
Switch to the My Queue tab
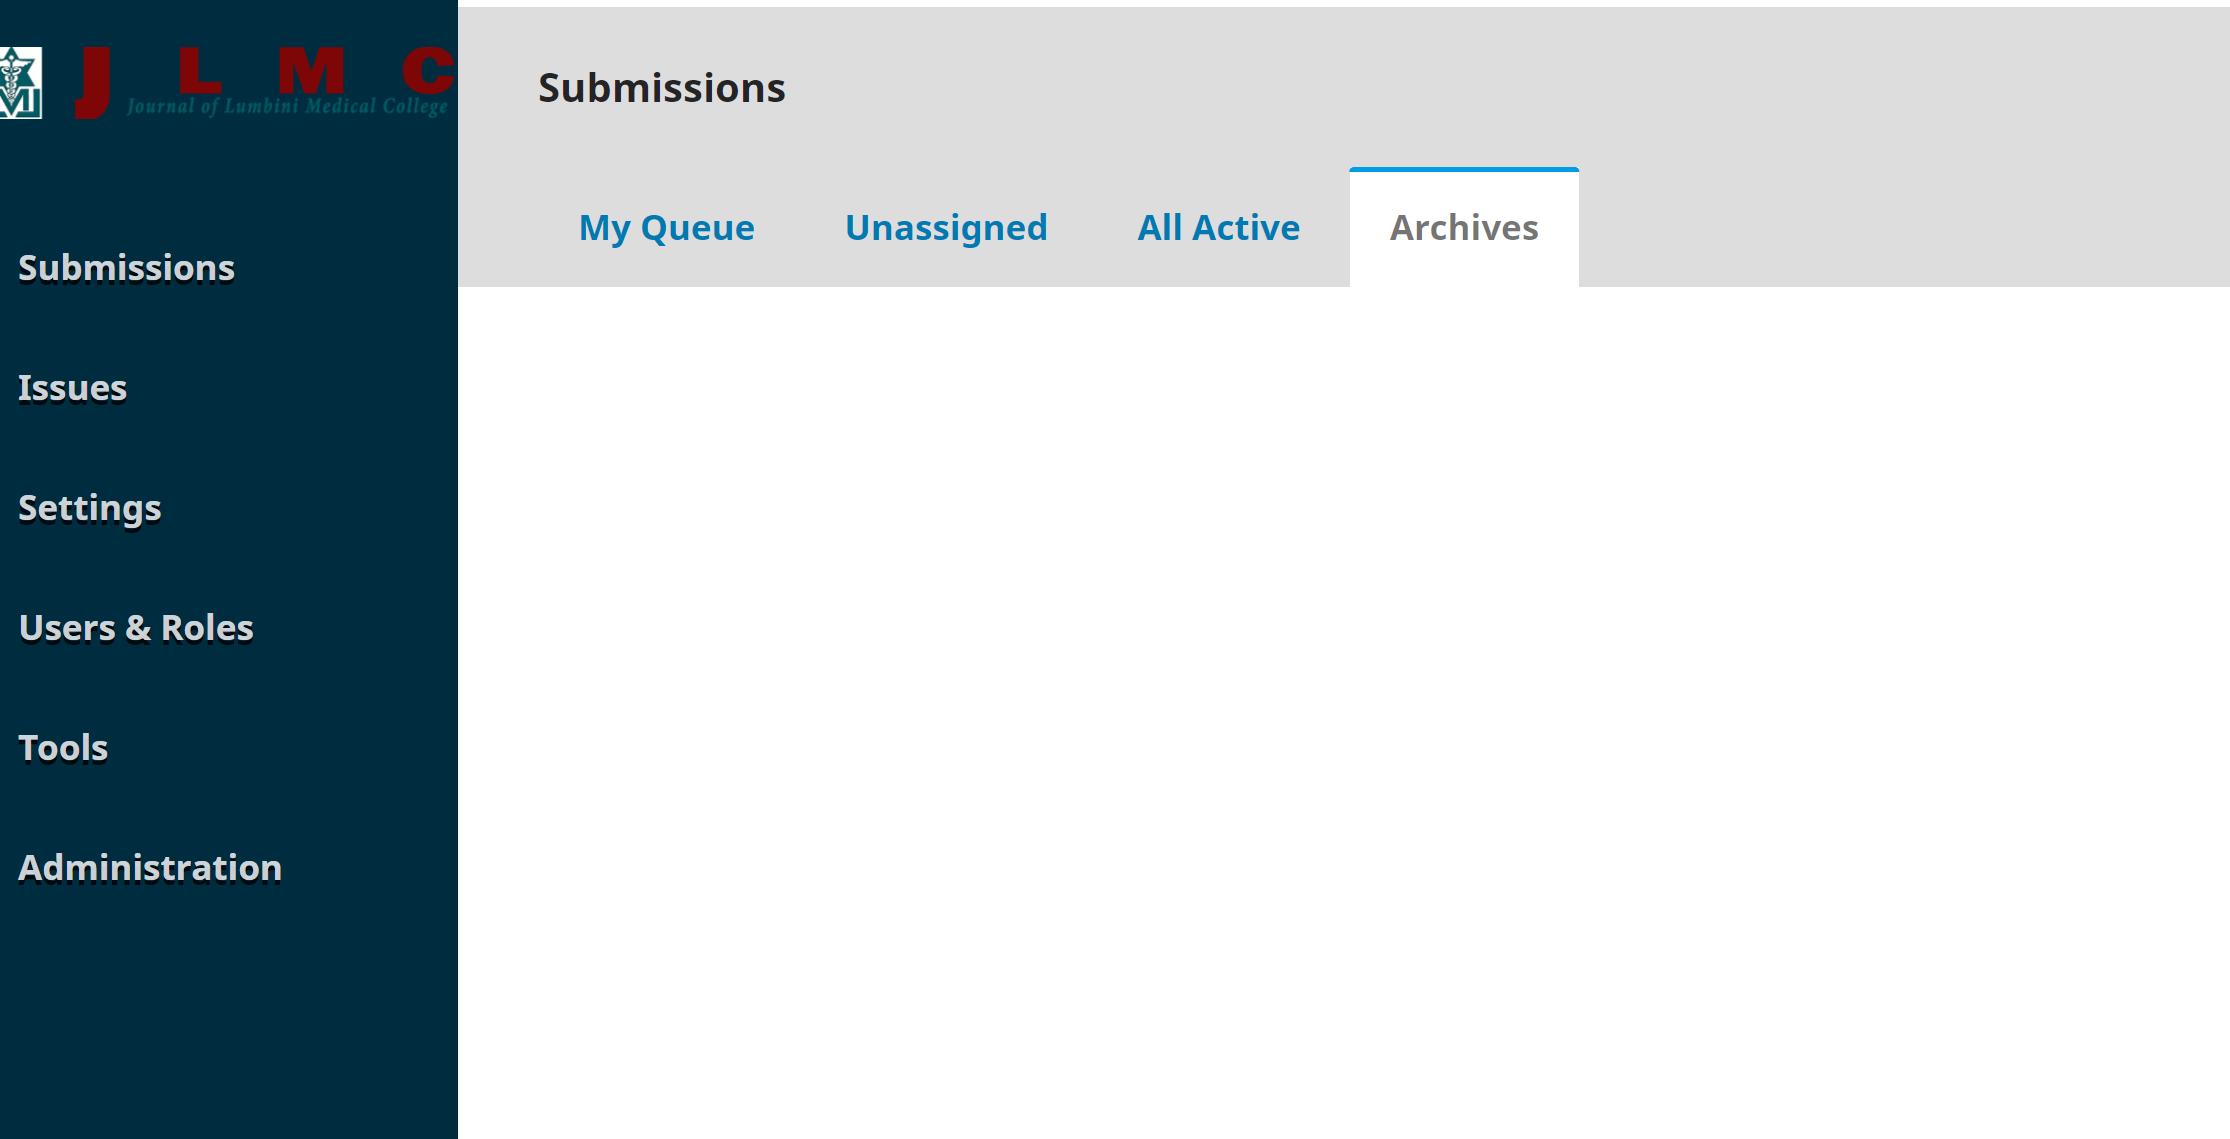tap(667, 228)
